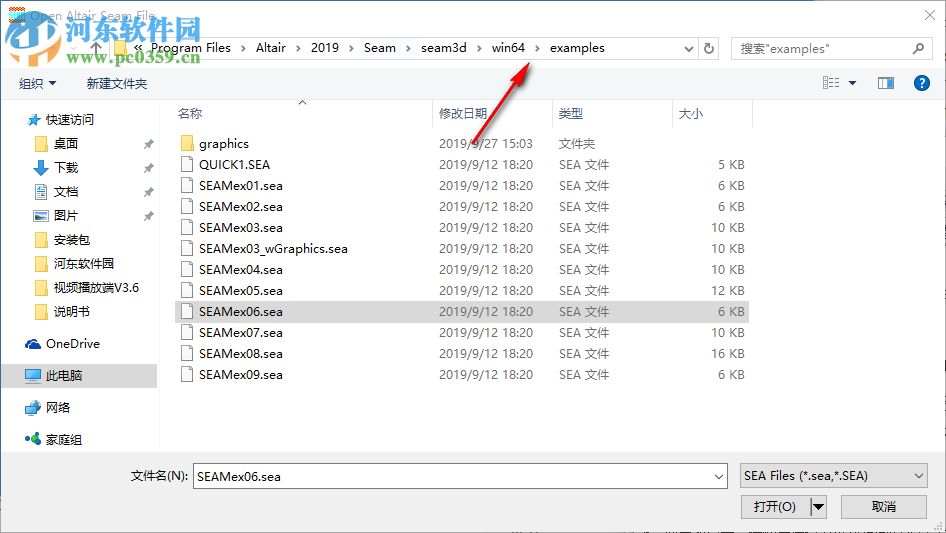Open the 河东软件园 folder in sidebar
The image size is (946, 533).
(83, 264)
